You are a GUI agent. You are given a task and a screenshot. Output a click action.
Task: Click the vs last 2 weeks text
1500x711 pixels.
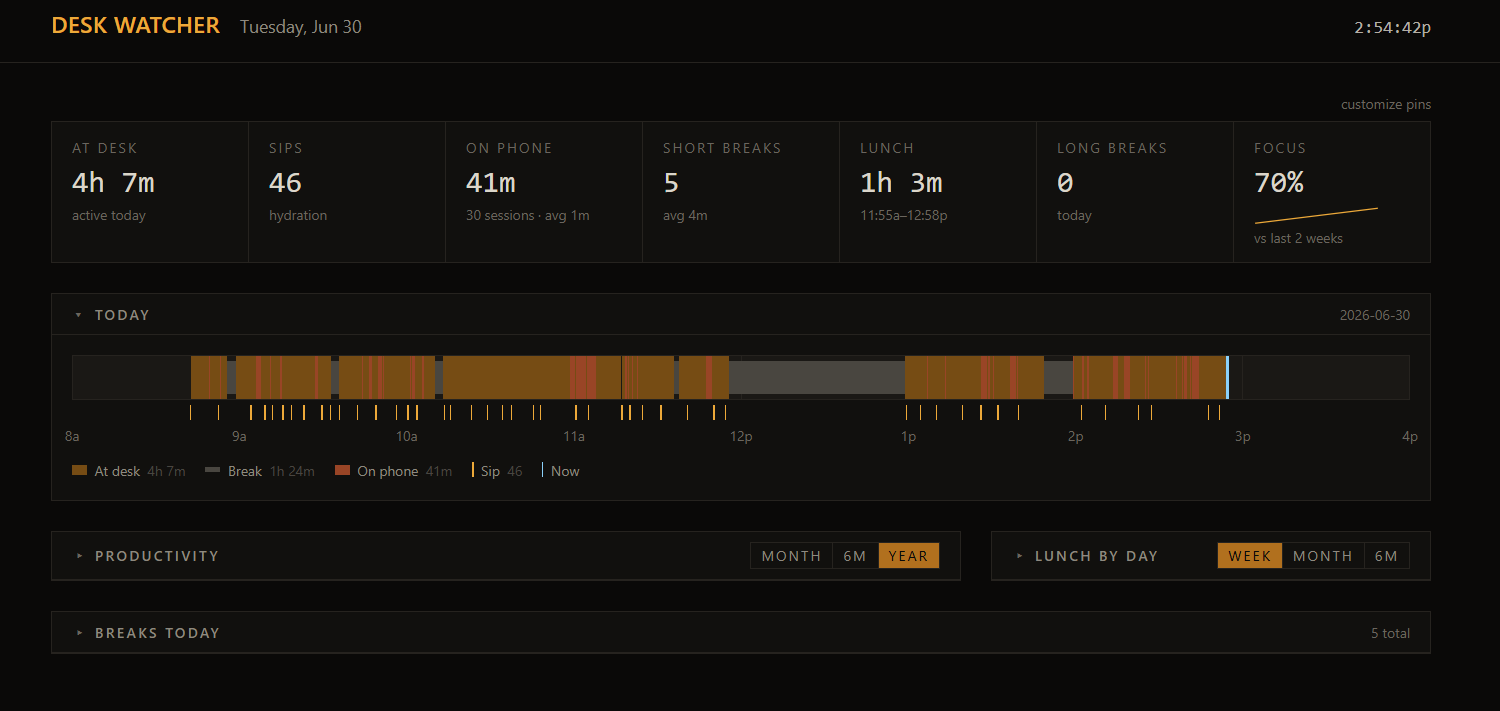point(1299,239)
